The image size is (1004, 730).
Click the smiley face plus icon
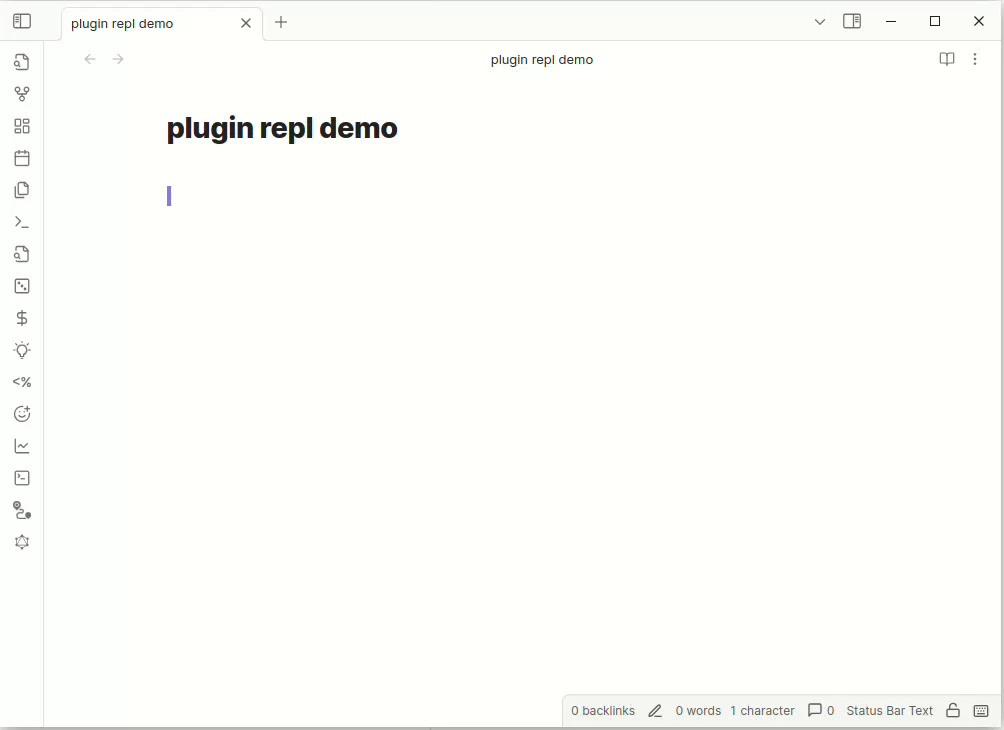[x=22, y=414]
